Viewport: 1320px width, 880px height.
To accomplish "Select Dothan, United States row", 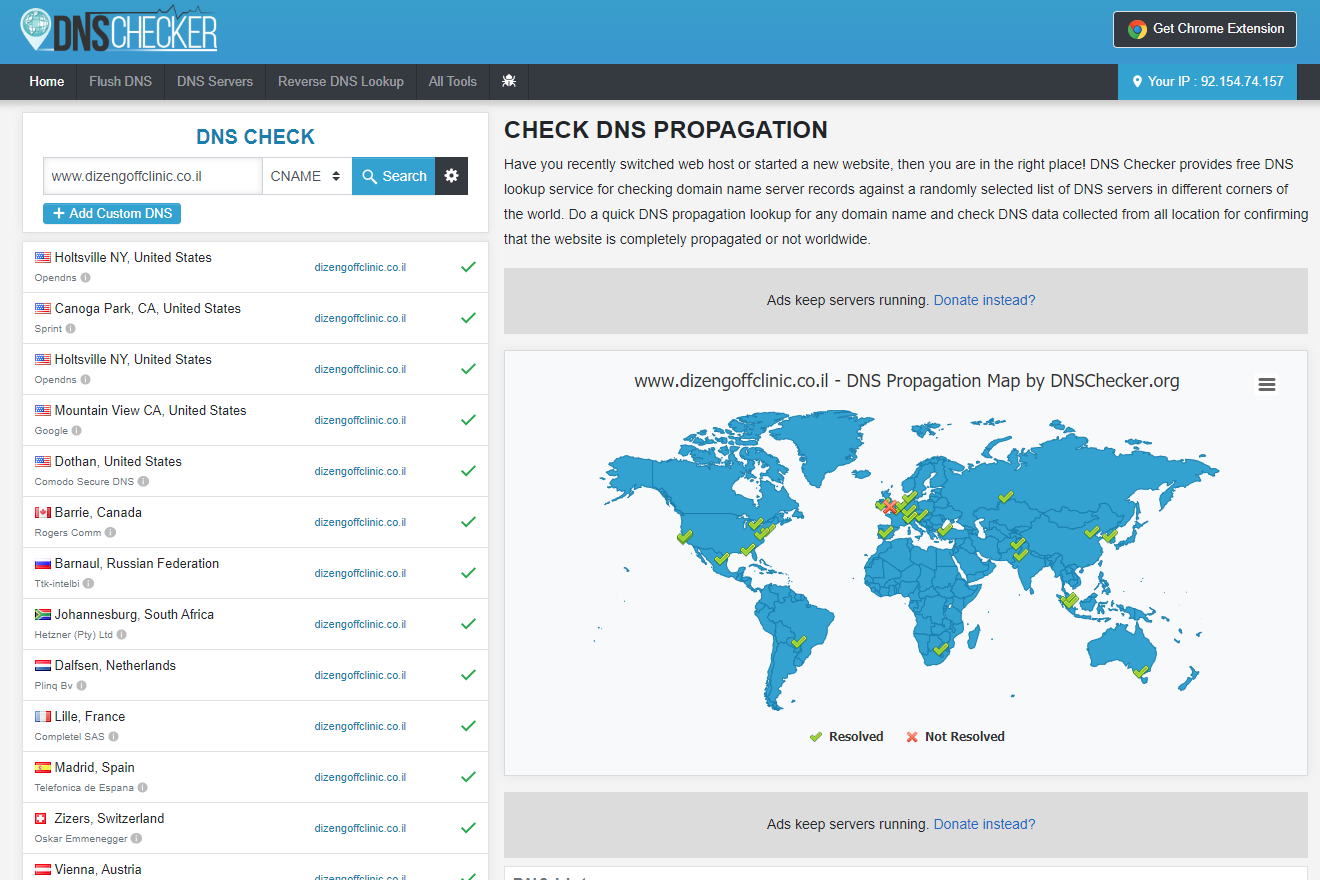I will 255,471.
